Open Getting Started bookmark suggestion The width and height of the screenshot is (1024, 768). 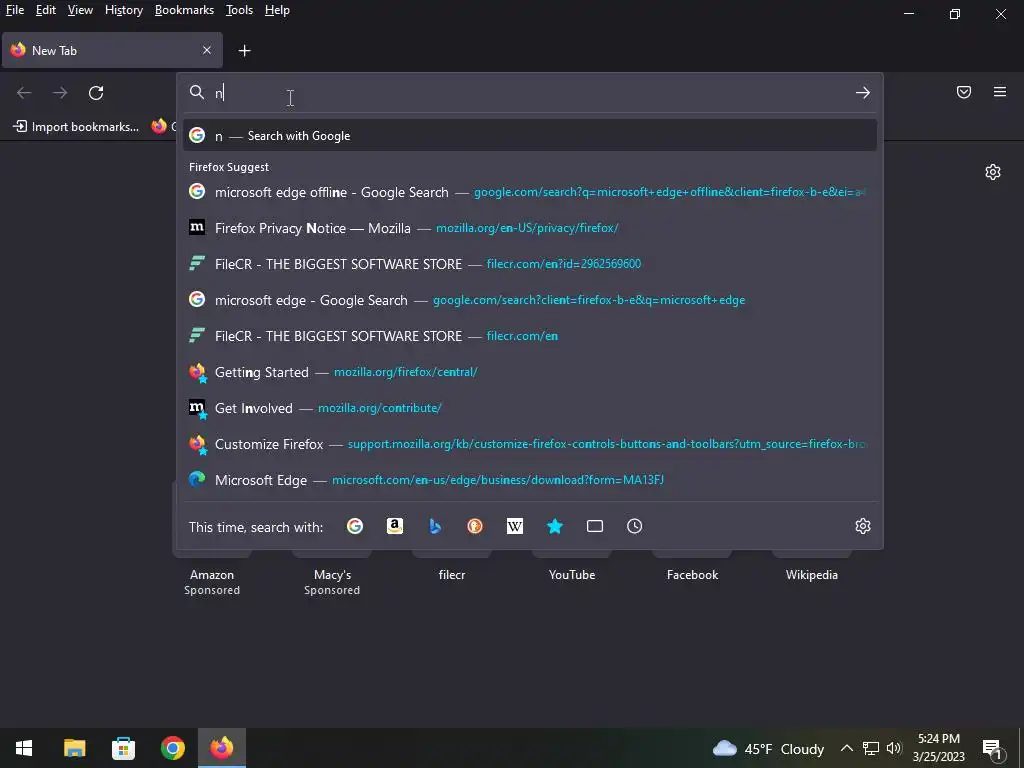[530, 372]
